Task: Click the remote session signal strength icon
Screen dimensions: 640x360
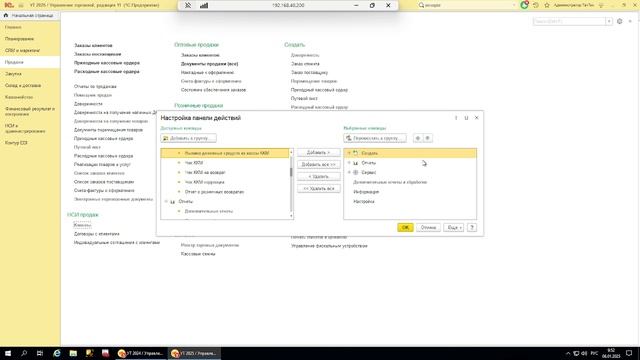Action: pyautogui.click(x=204, y=5)
